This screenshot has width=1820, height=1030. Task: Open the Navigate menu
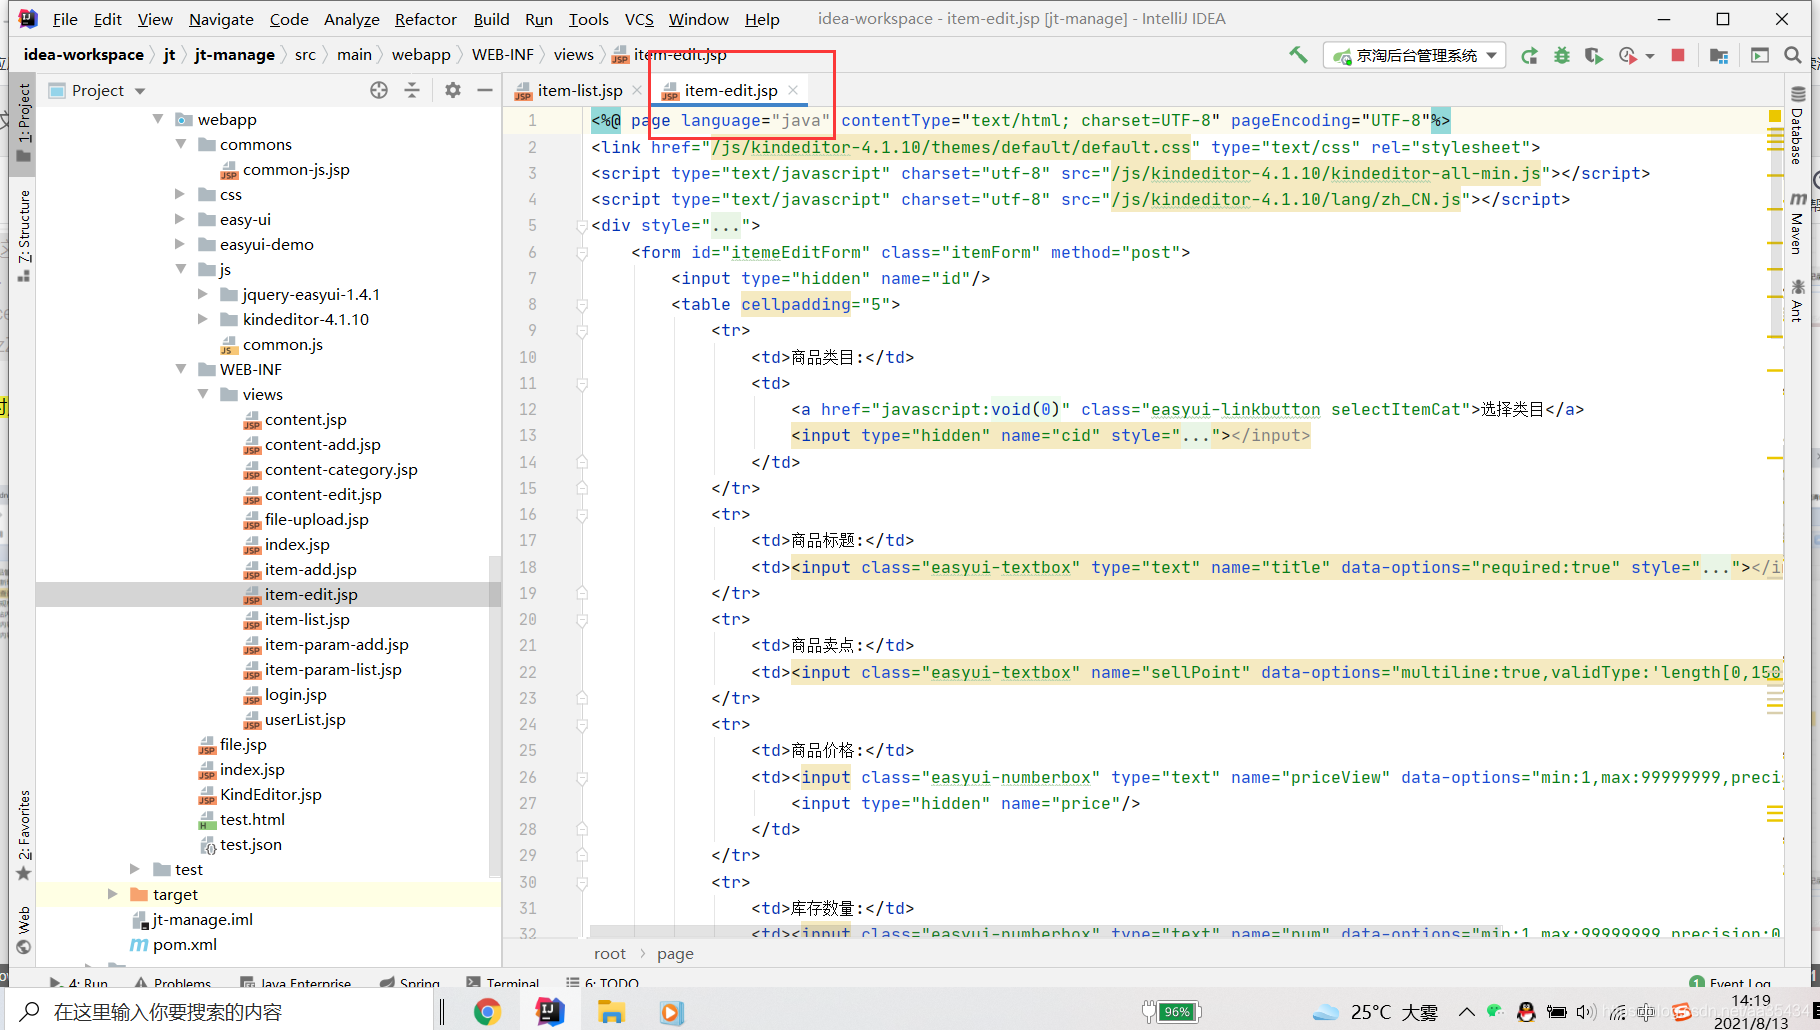coord(221,19)
